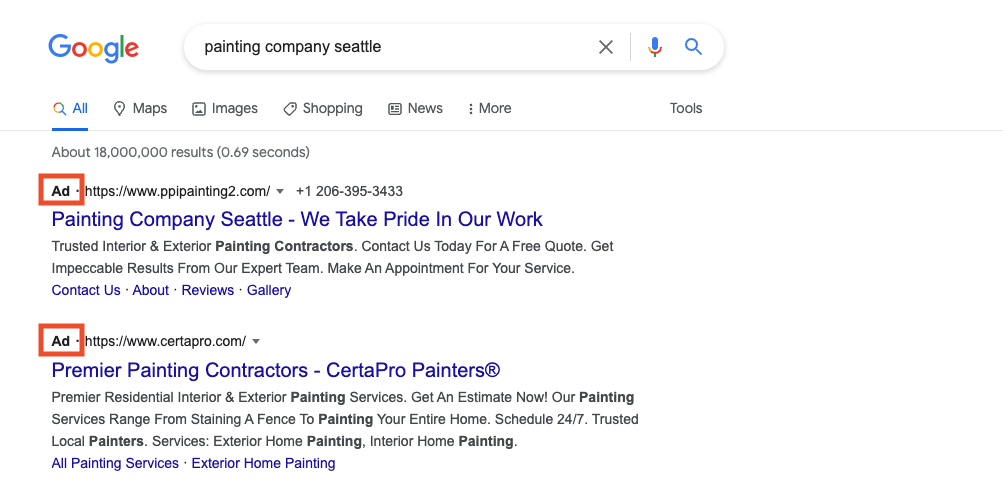Open the Reviews sitelink
Screen dimensions: 1003x499
coord(207,290)
